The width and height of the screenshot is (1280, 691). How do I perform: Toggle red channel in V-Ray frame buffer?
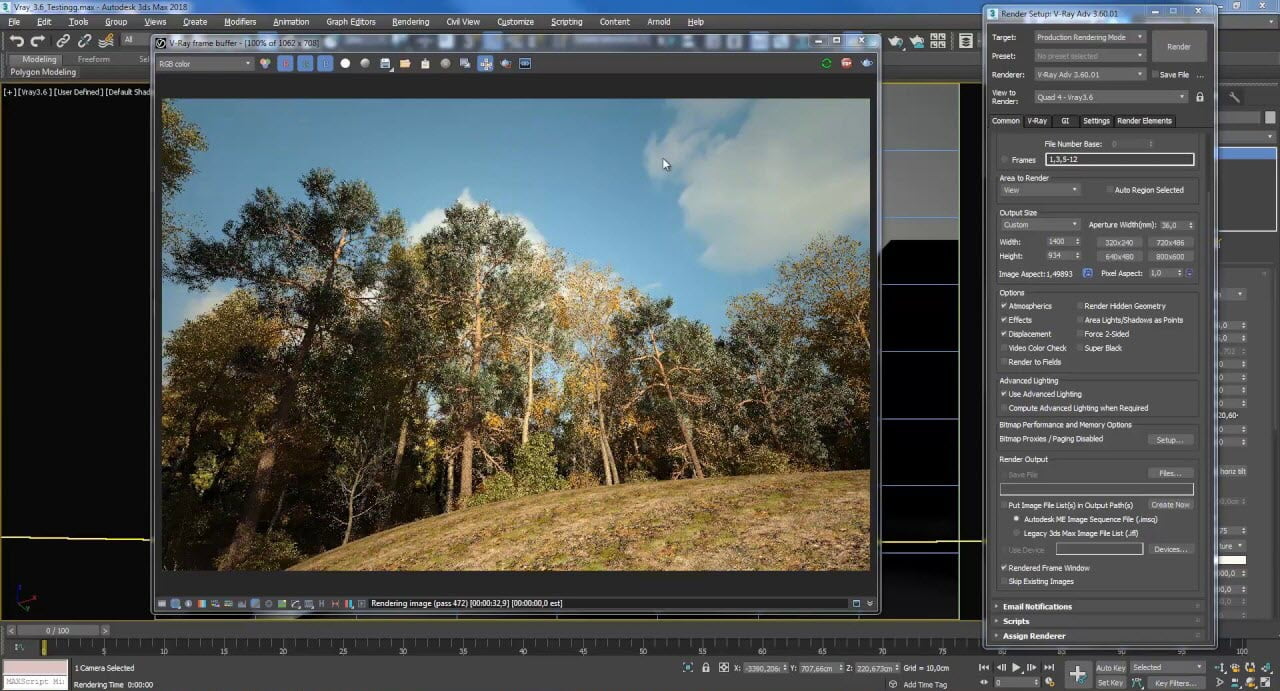285,63
